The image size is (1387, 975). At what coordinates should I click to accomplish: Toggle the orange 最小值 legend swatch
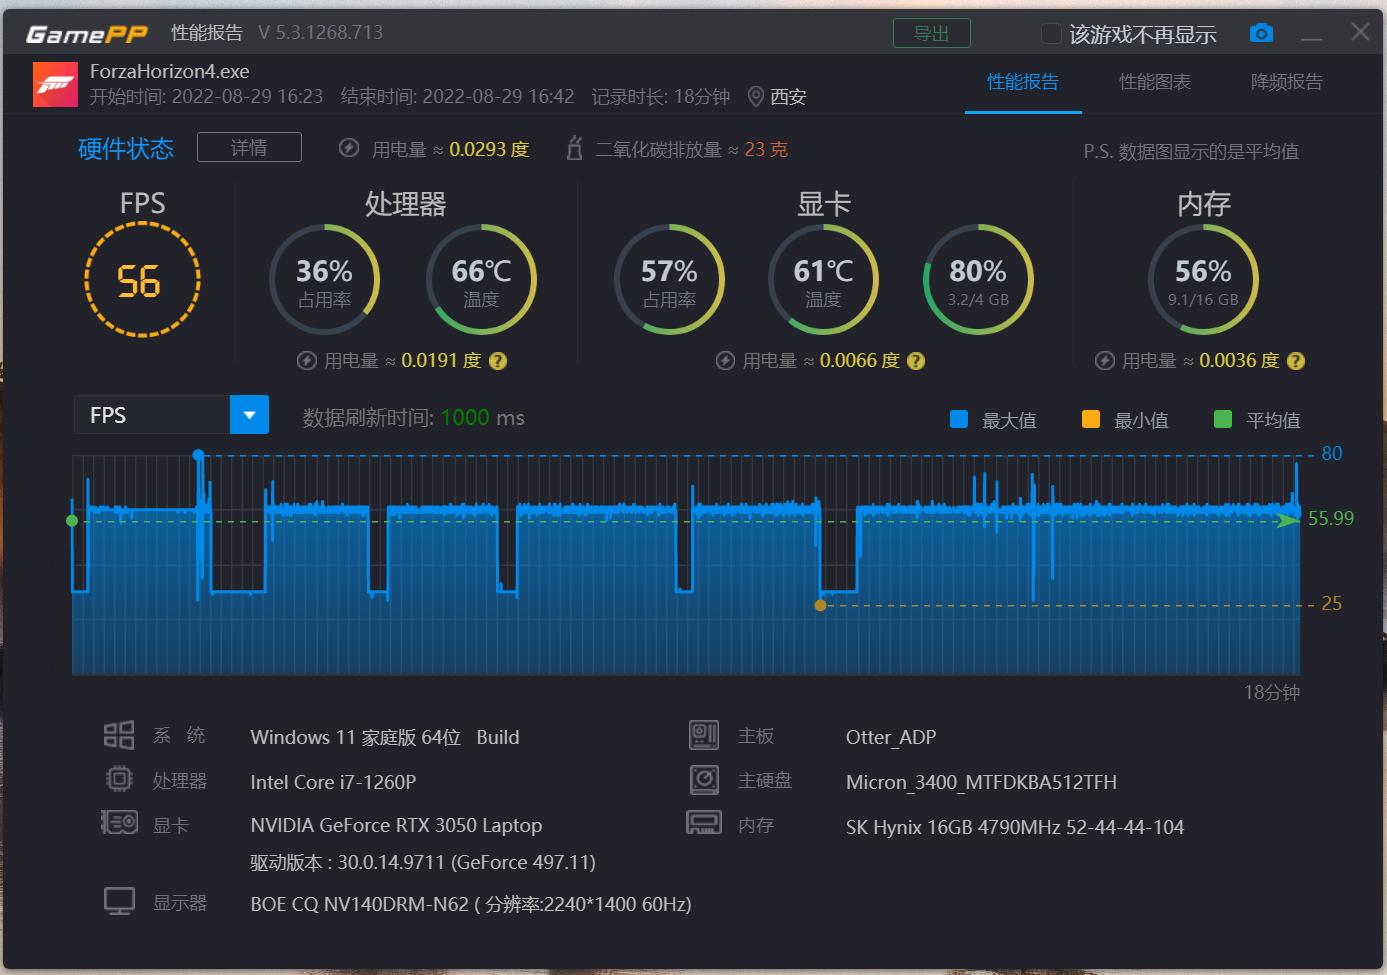click(x=1091, y=419)
